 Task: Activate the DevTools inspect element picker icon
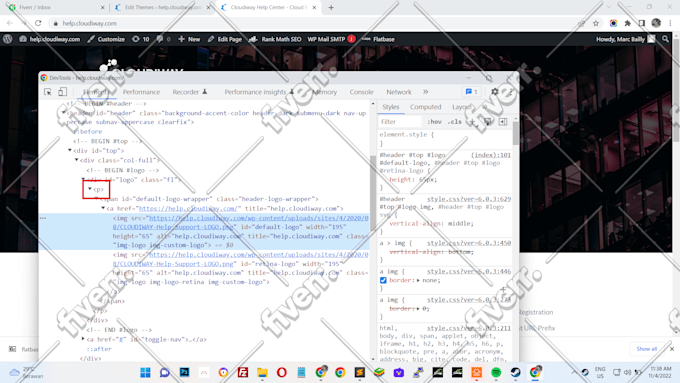(x=48, y=92)
